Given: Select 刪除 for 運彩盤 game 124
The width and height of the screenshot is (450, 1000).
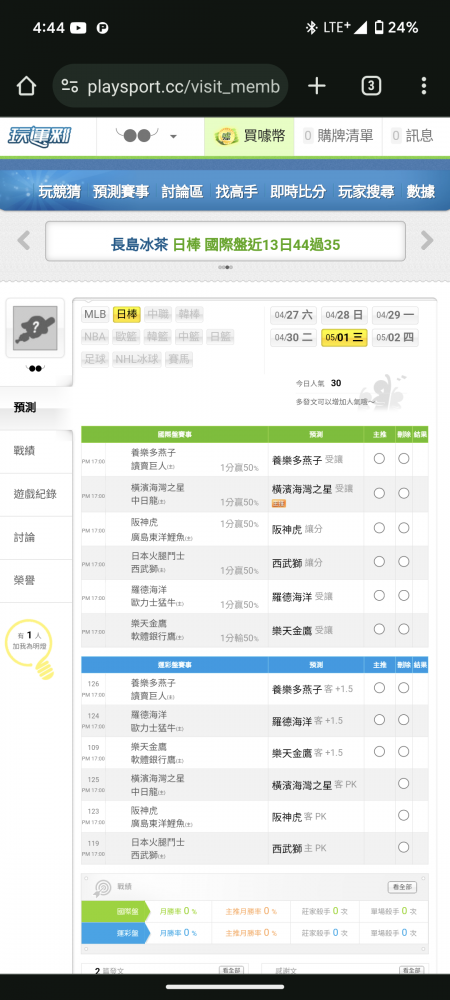Looking at the screenshot, I should (403, 719).
